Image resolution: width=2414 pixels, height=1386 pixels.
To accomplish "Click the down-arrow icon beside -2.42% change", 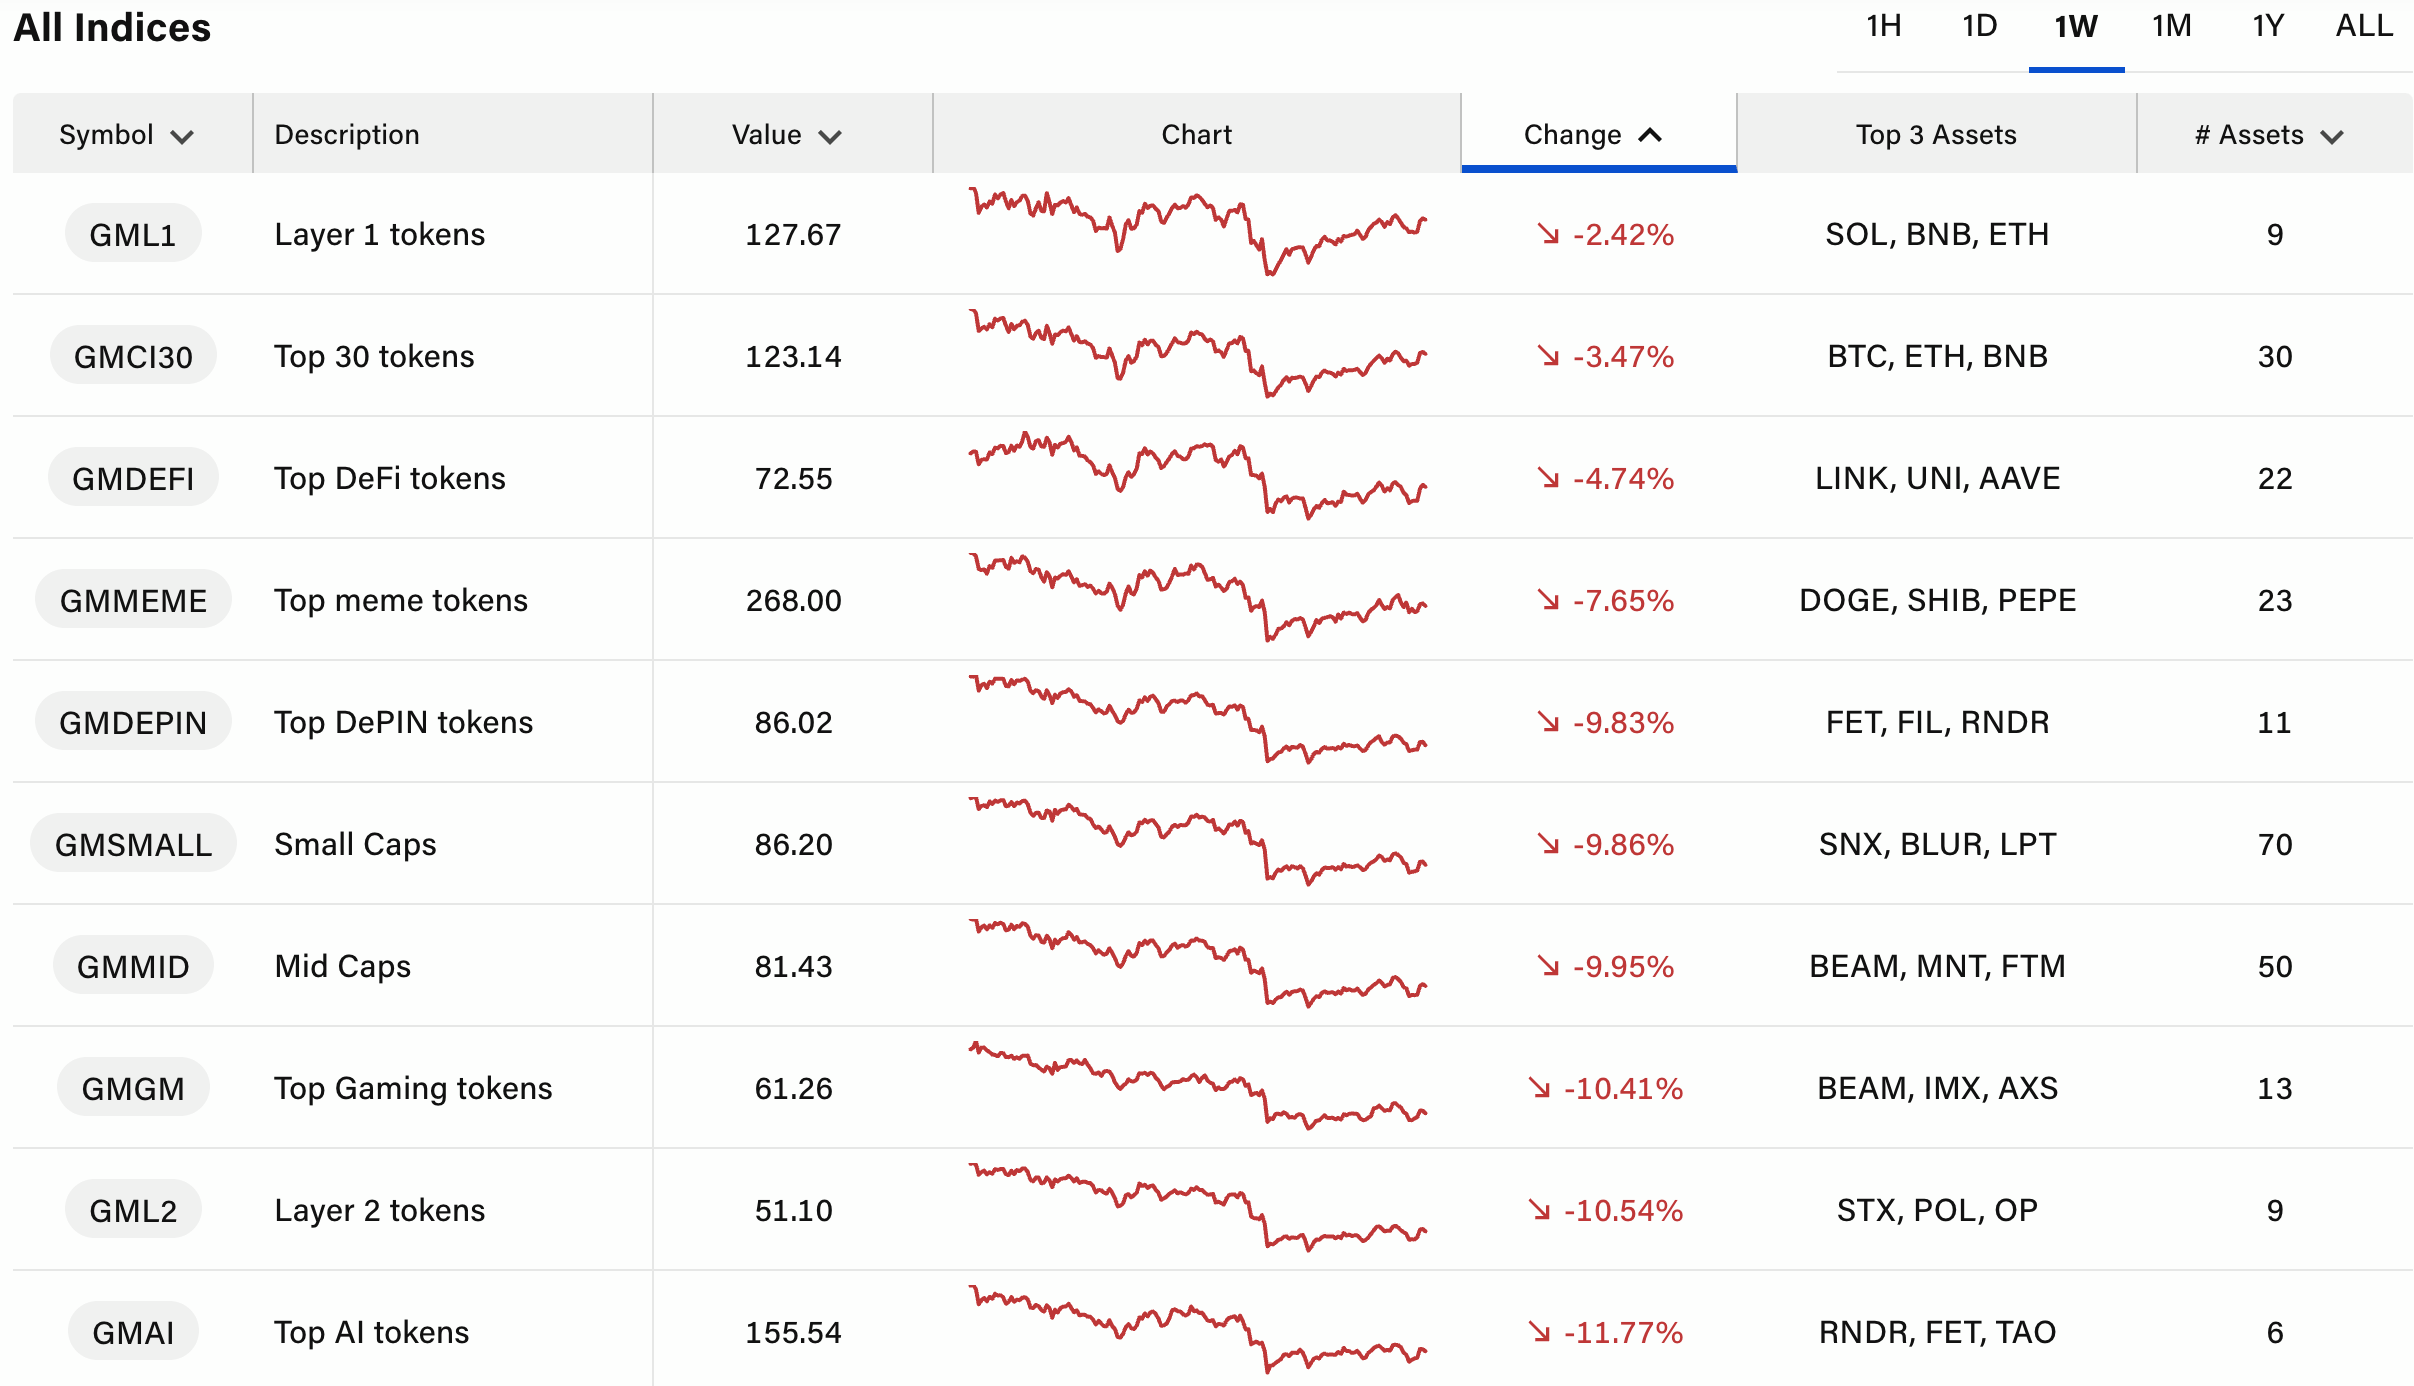I will [x=1548, y=234].
